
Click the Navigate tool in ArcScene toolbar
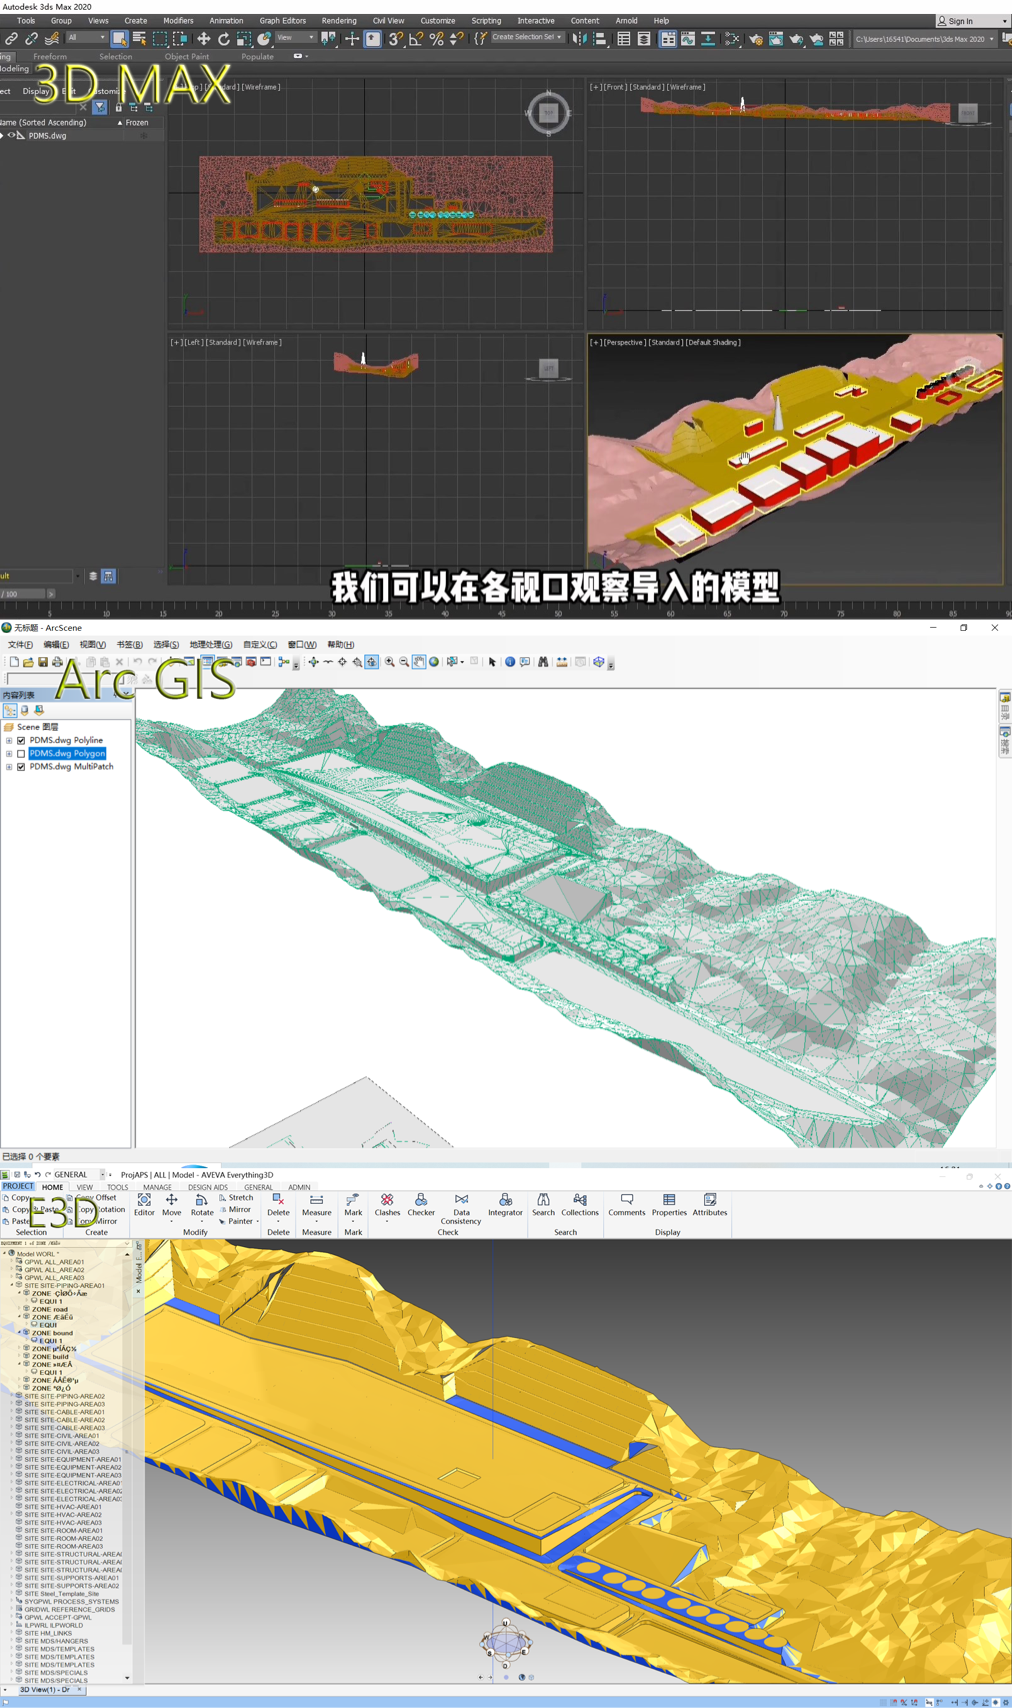pos(313,662)
